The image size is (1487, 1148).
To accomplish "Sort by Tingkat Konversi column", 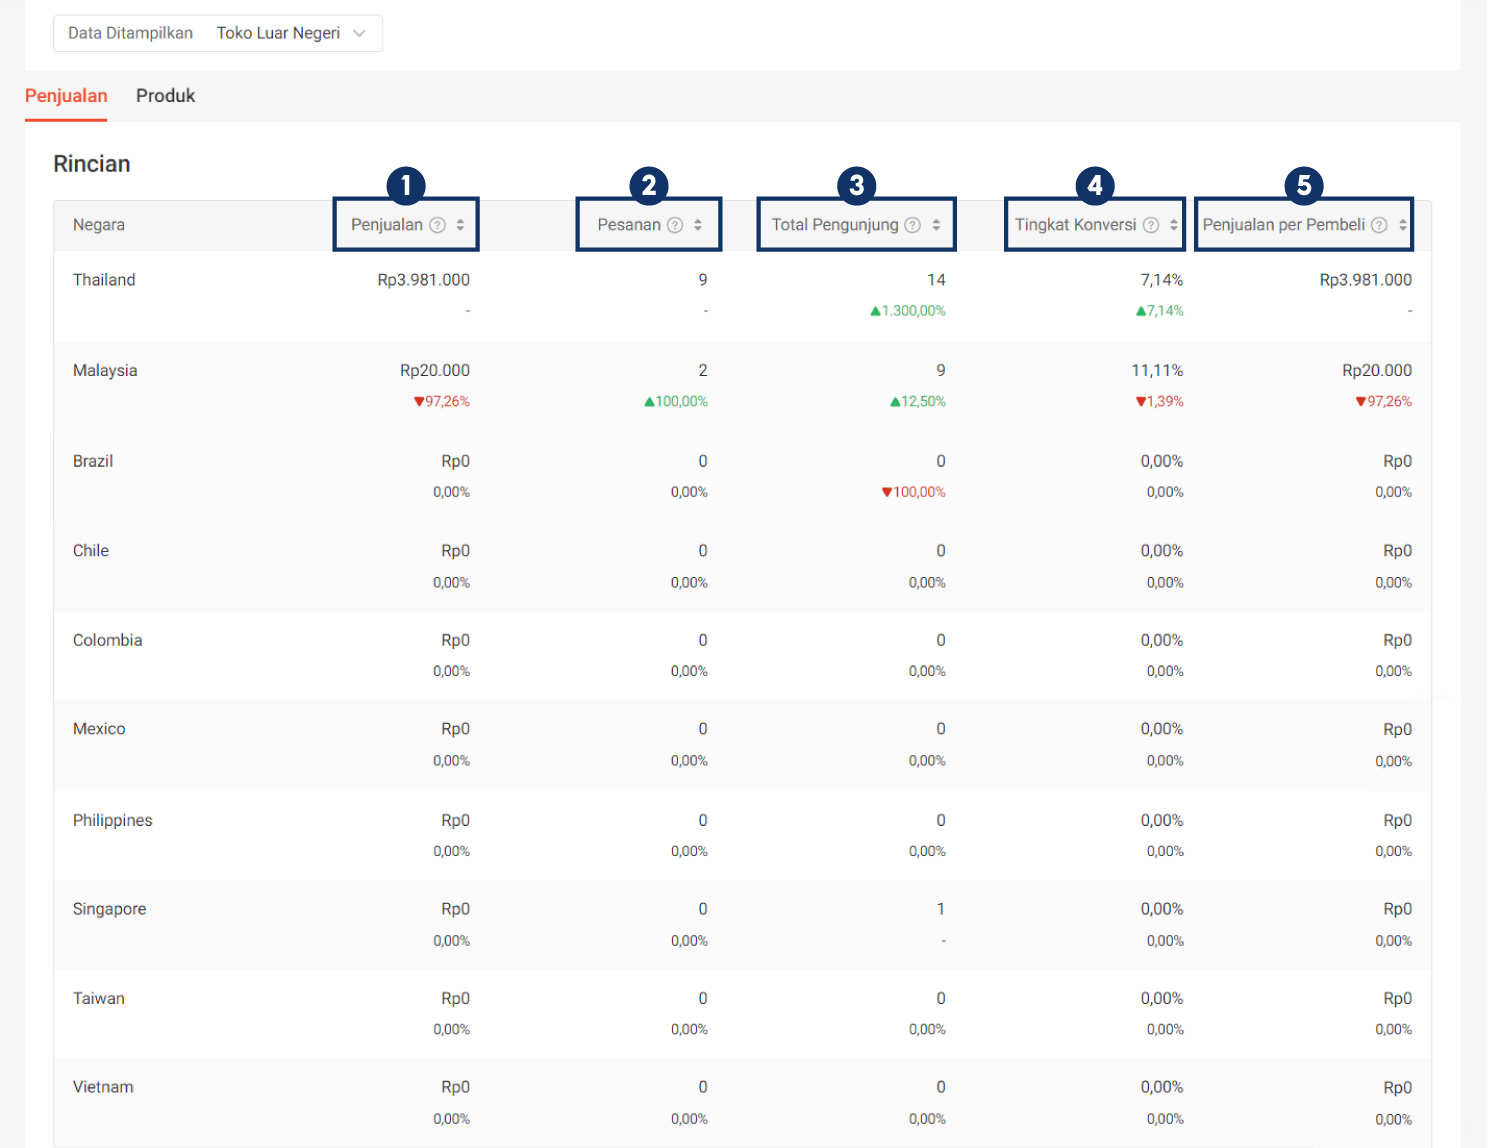I will (1172, 225).
